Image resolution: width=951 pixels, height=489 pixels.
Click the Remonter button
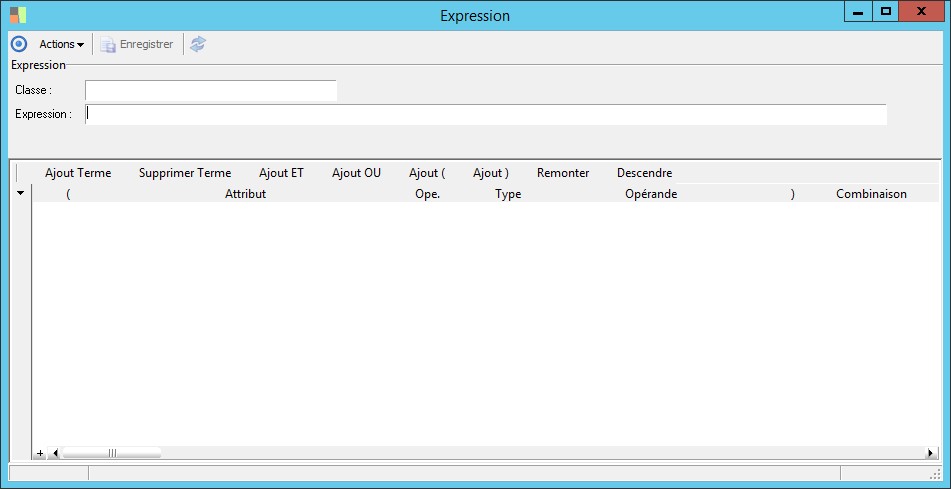point(563,173)
